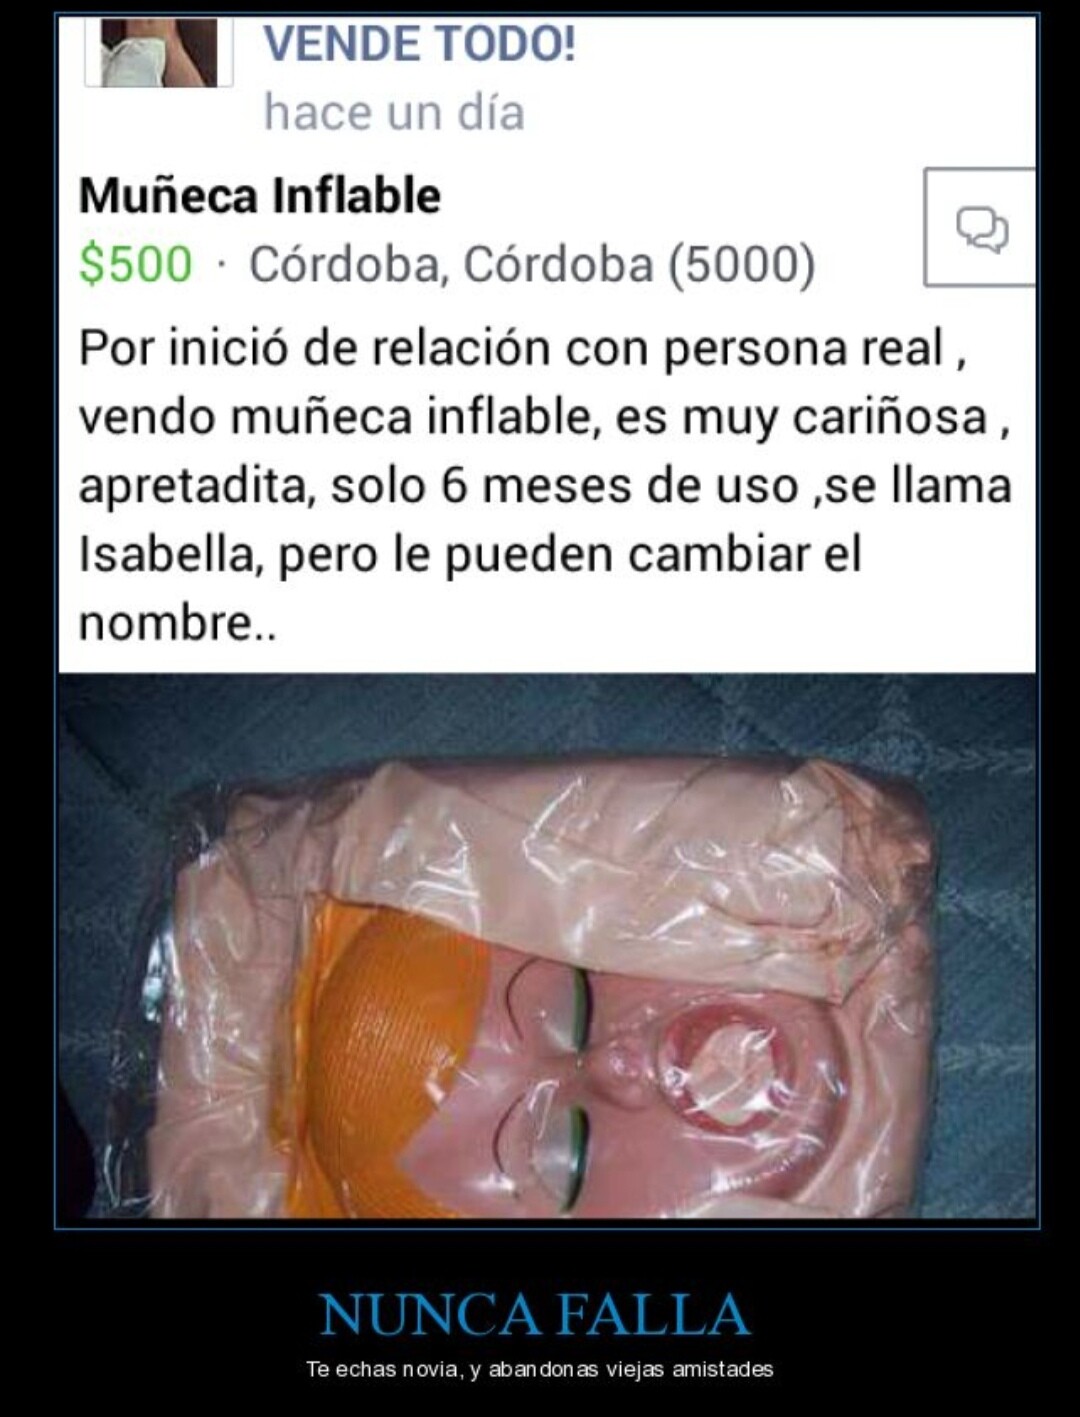The image size is (1080, 1417).
Task: Open the seller's profile picture thumbnail
Action: point(159,51)
